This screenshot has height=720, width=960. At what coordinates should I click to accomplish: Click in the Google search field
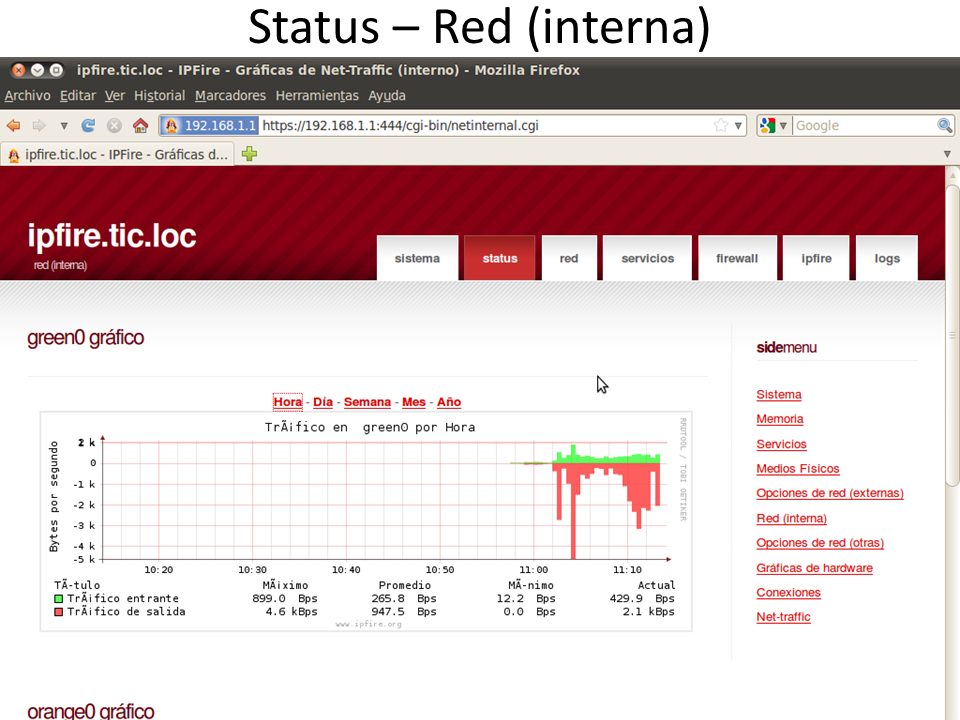863,126
